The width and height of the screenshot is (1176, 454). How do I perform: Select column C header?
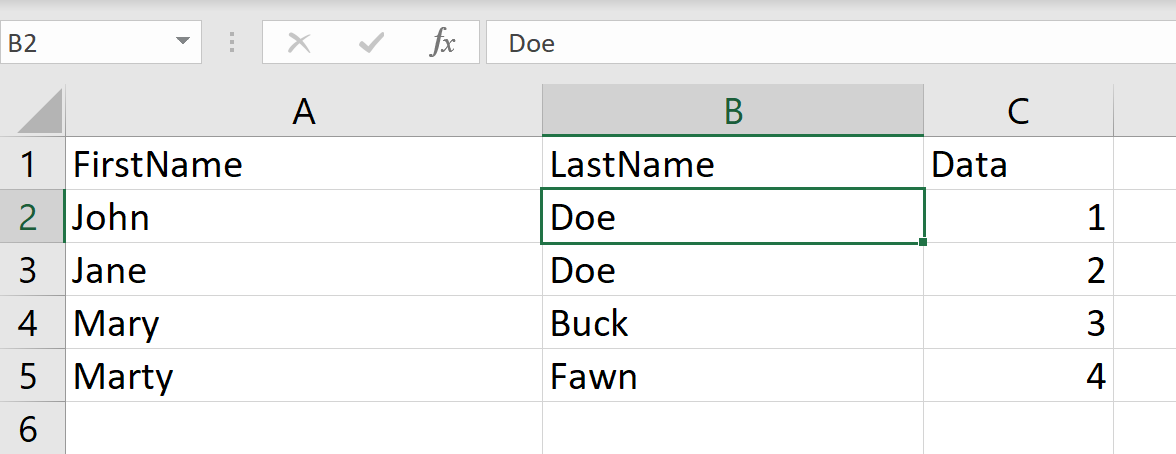[1018, 112]
